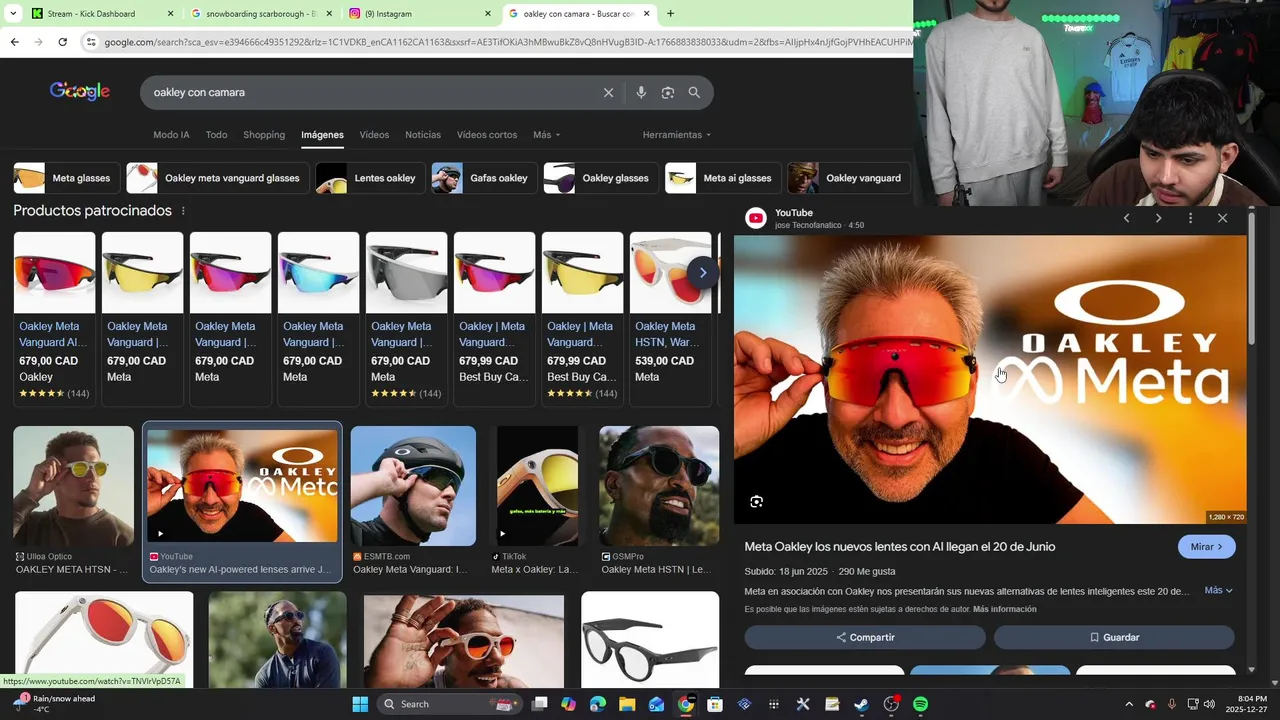
Task: Open Windows Start menu
Action: pos(360,704)
